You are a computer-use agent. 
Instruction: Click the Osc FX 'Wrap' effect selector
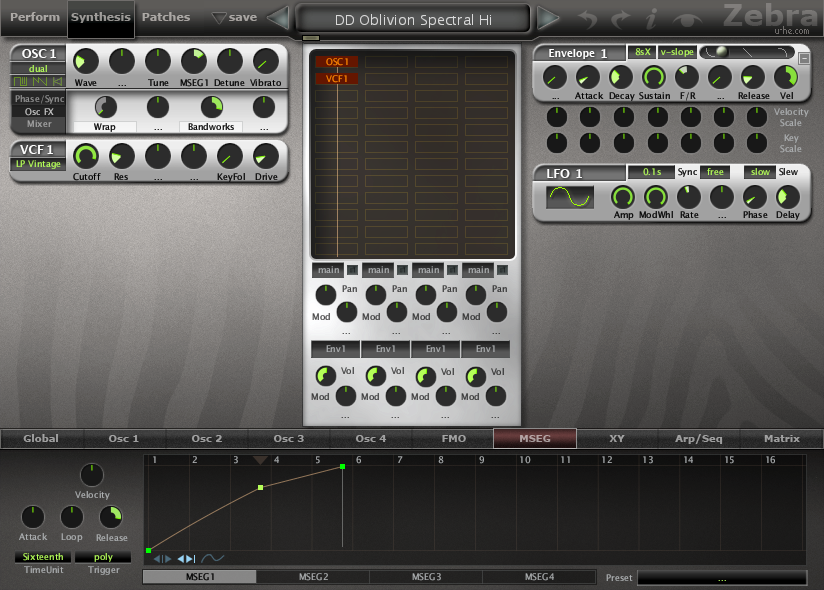(x=105, y=127)
